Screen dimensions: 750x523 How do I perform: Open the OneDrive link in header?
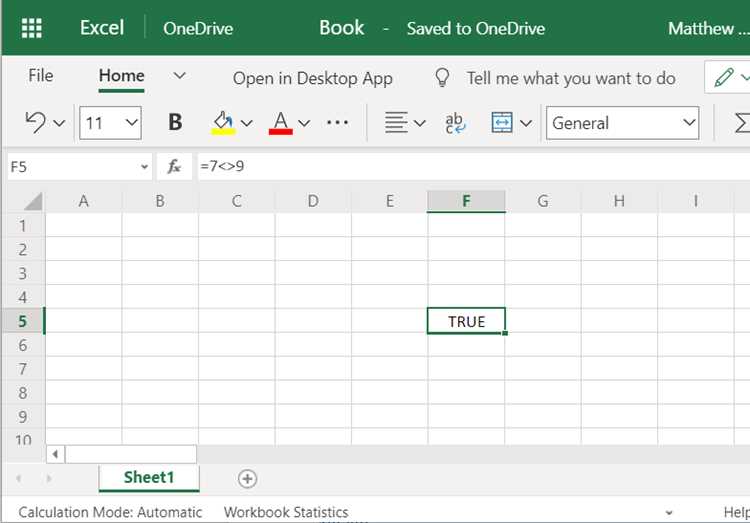click(198, 28)
